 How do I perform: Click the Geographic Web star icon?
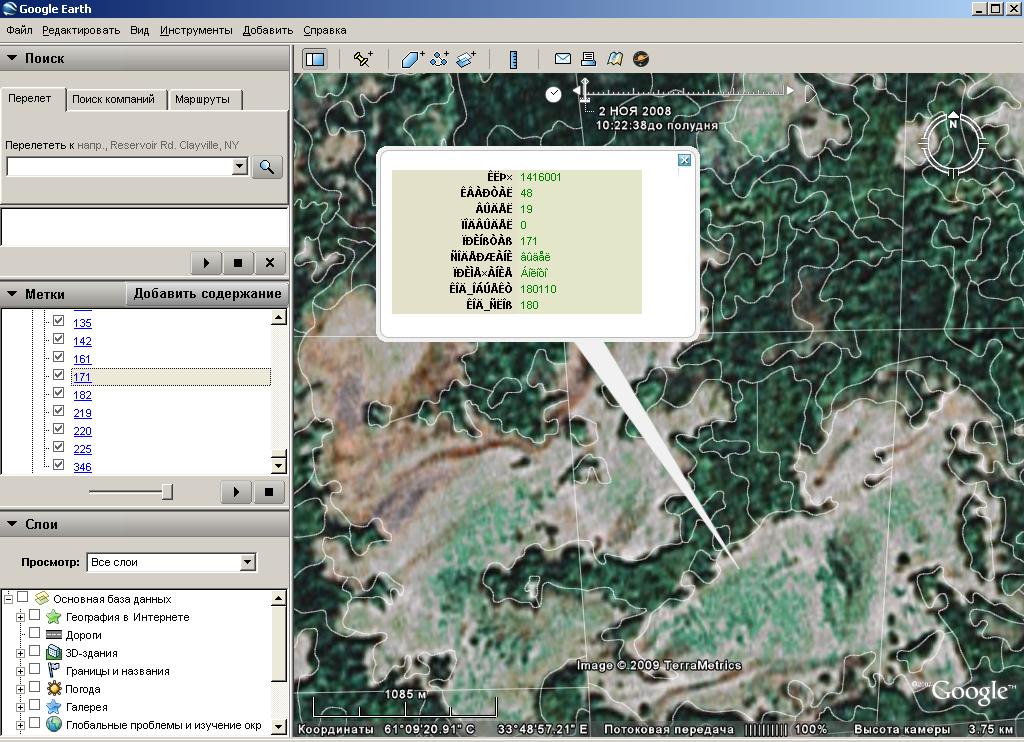coord(54,617)
